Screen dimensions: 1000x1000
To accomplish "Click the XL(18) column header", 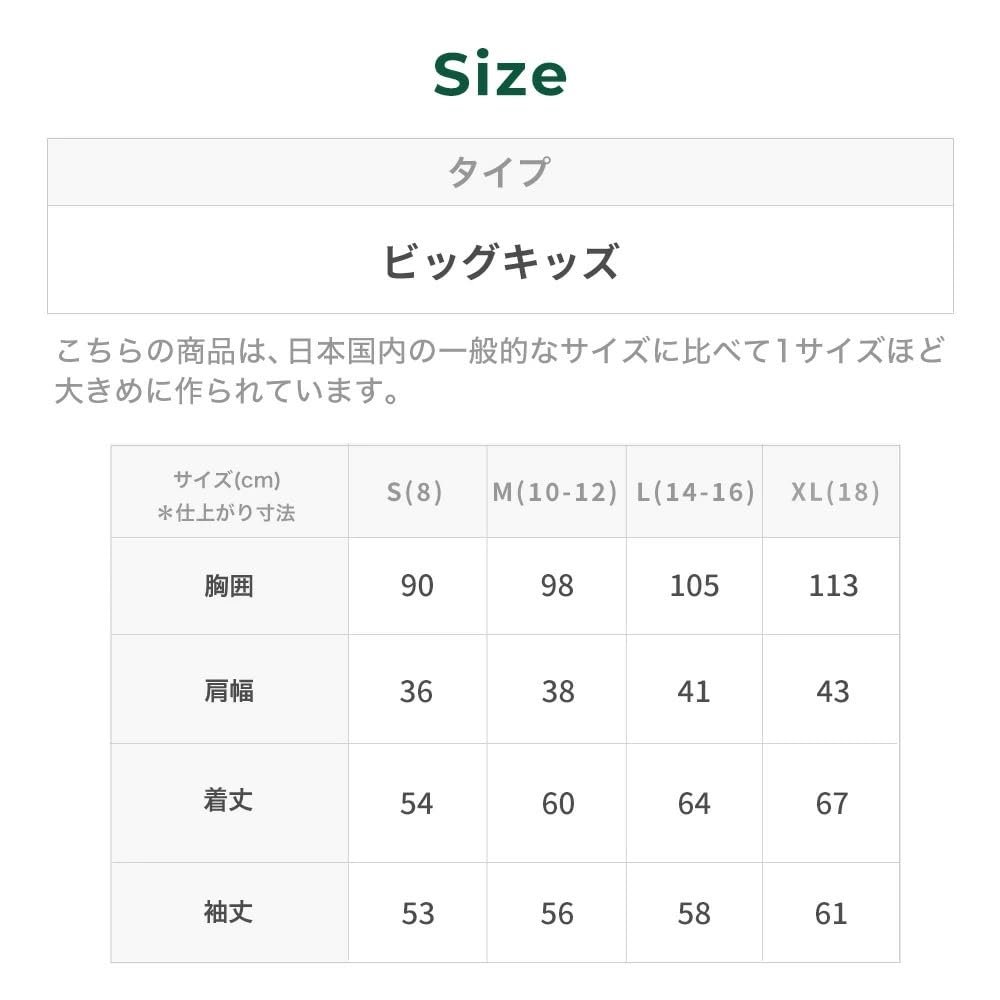I will coord(834,492).
